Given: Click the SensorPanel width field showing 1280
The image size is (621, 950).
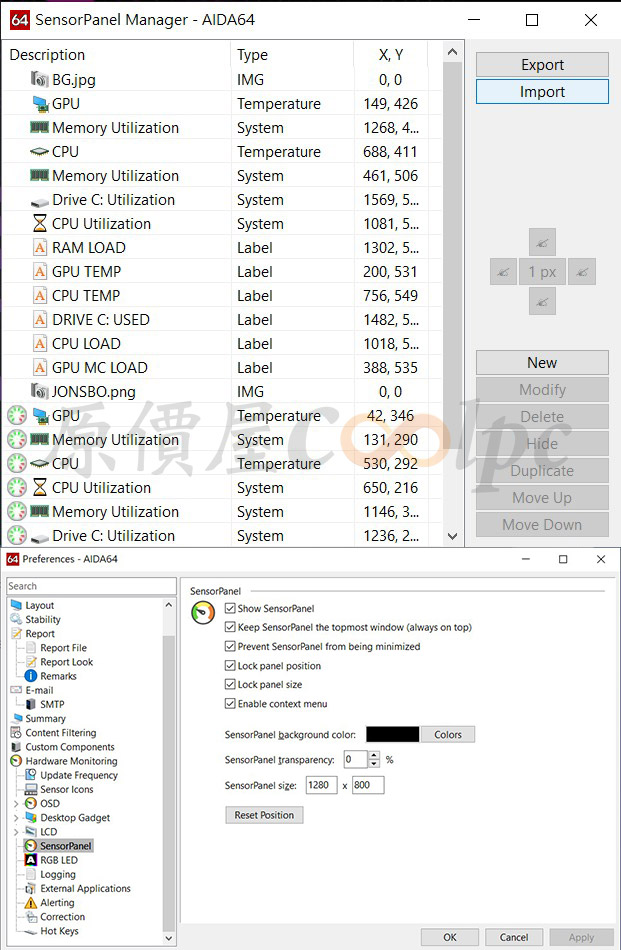Looking at the screenshot, I should point(321,785).
